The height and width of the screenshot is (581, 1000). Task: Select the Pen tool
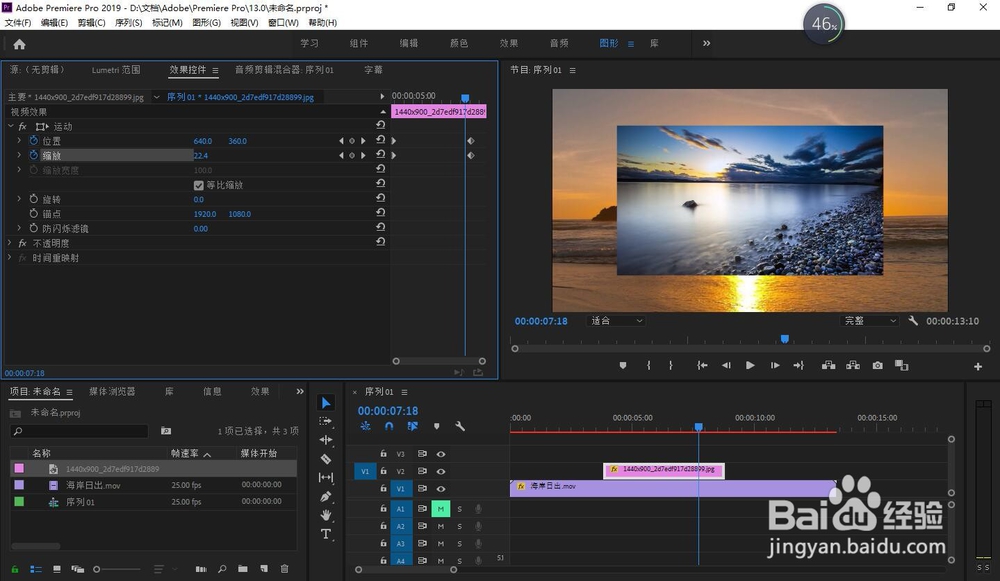coord(326,497)
